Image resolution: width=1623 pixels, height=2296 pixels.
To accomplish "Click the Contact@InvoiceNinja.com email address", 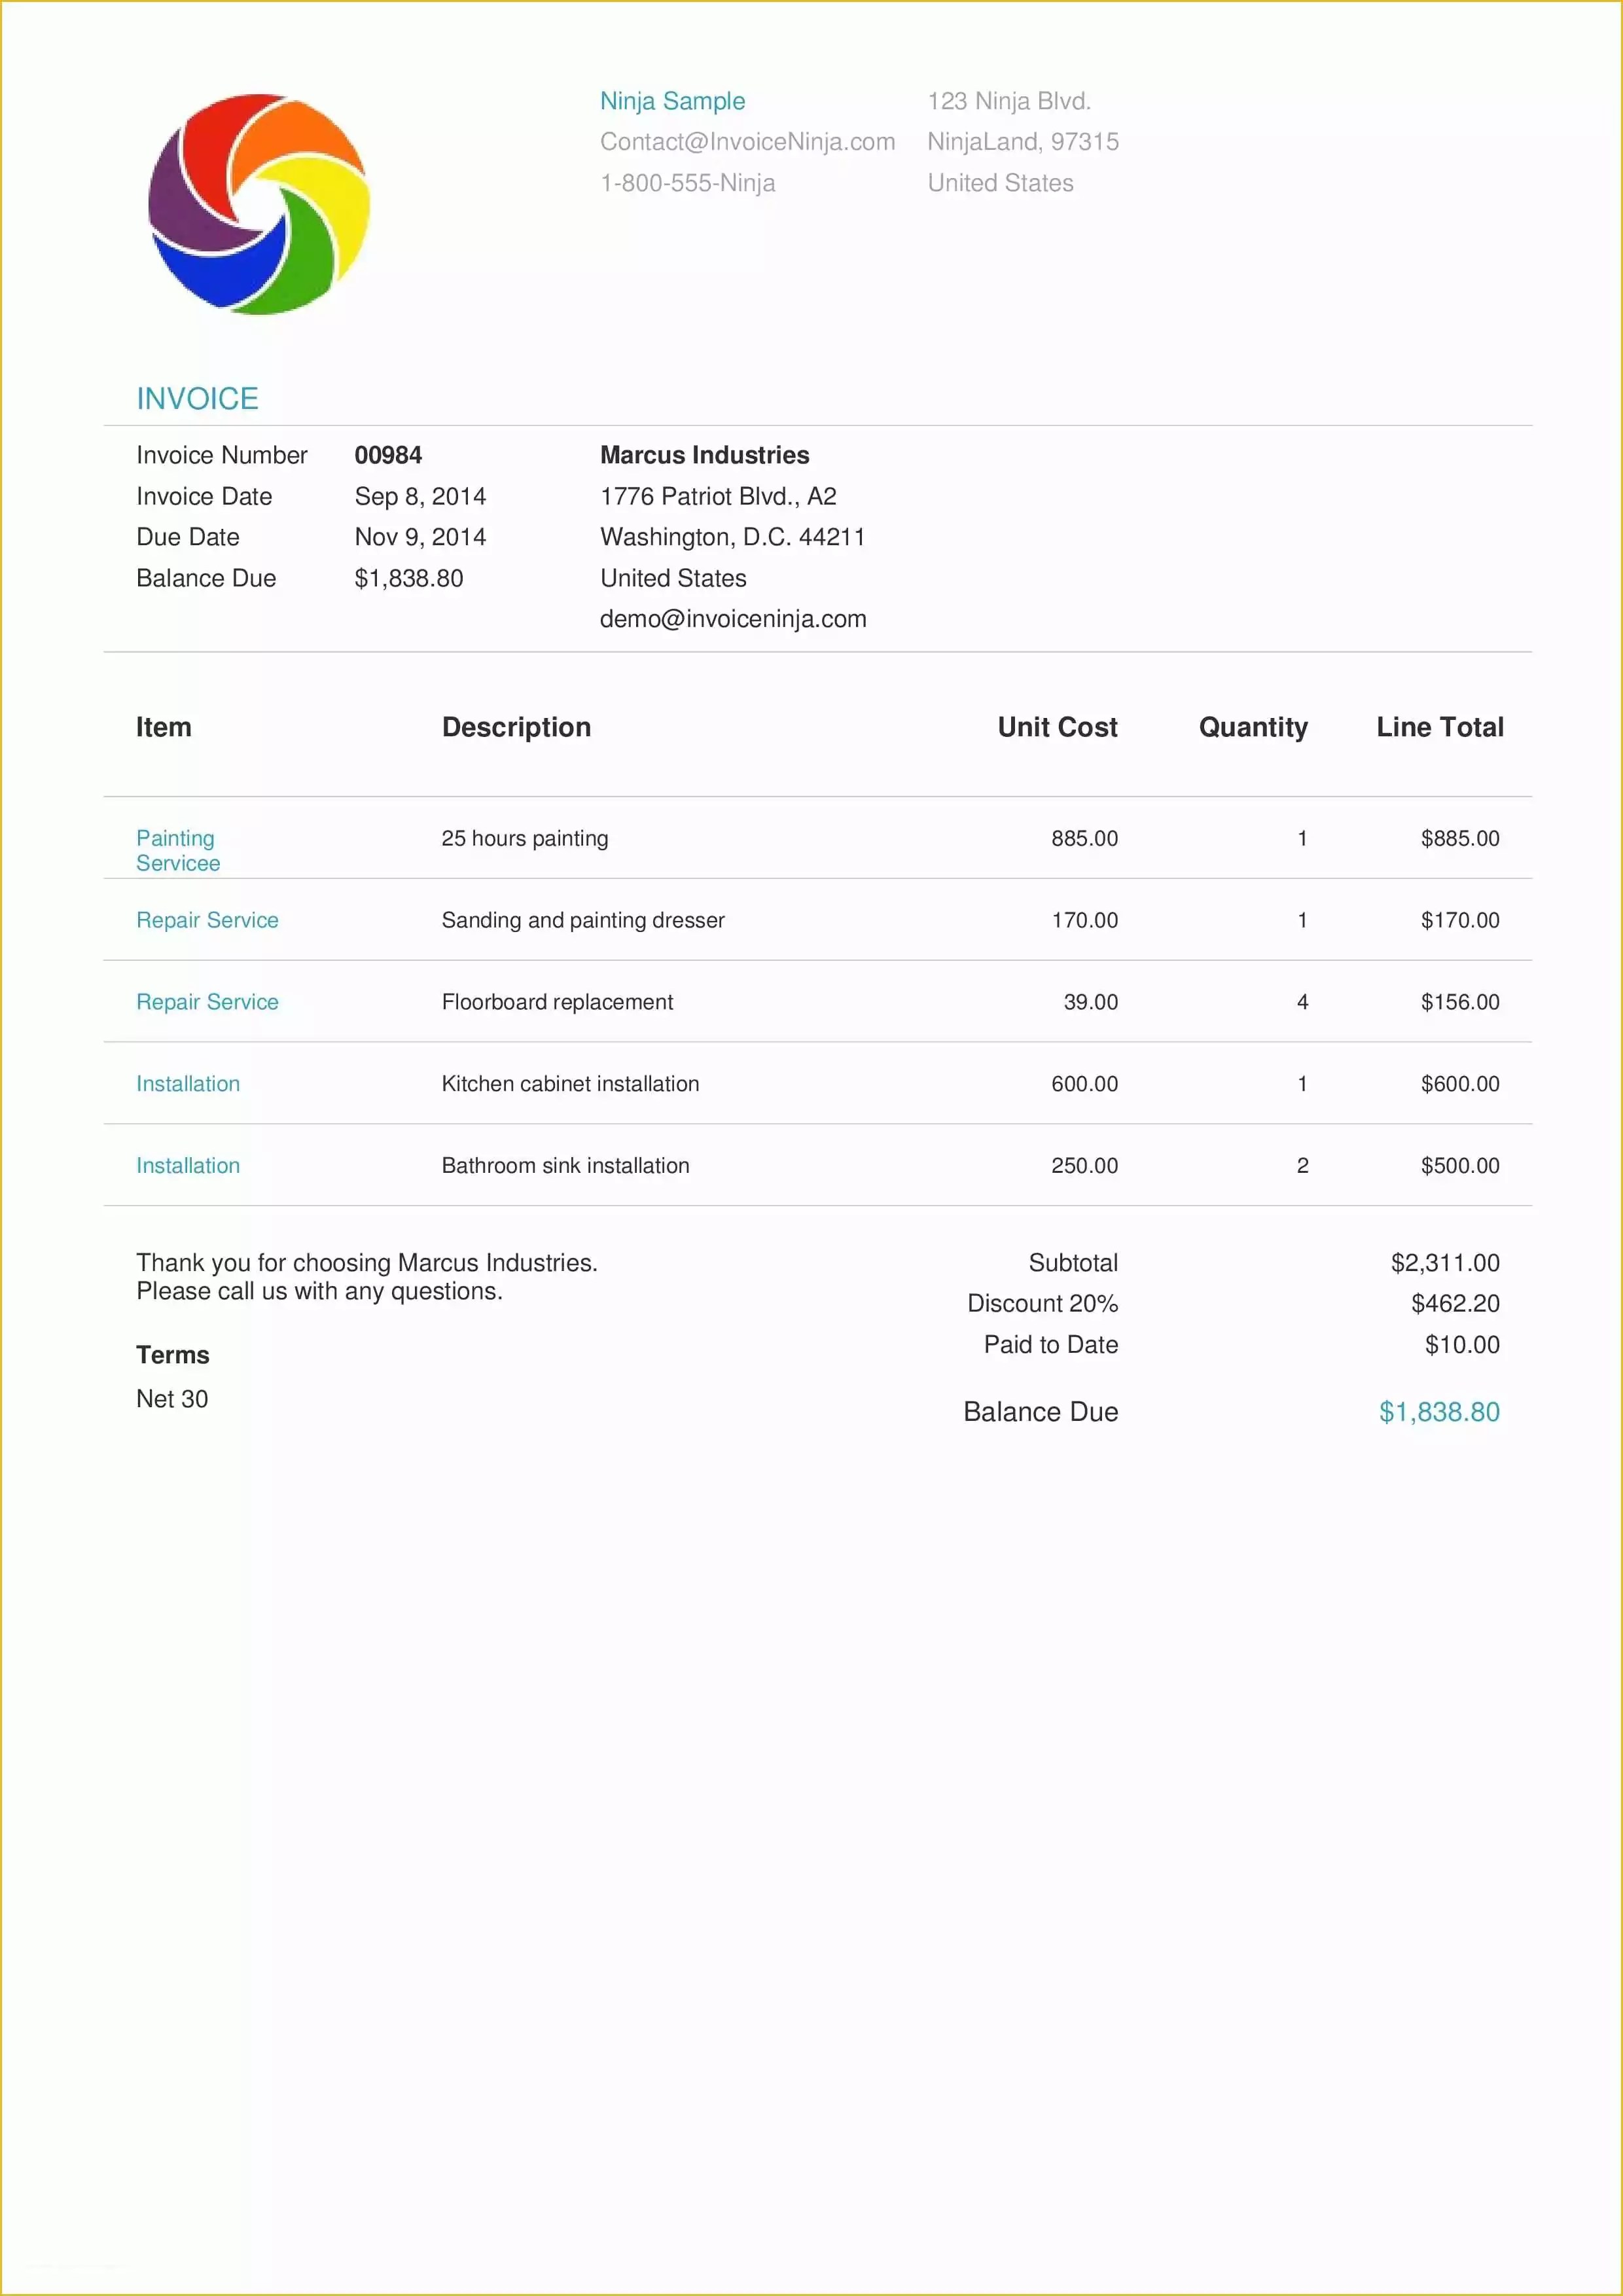I will [x=747, y=142].
